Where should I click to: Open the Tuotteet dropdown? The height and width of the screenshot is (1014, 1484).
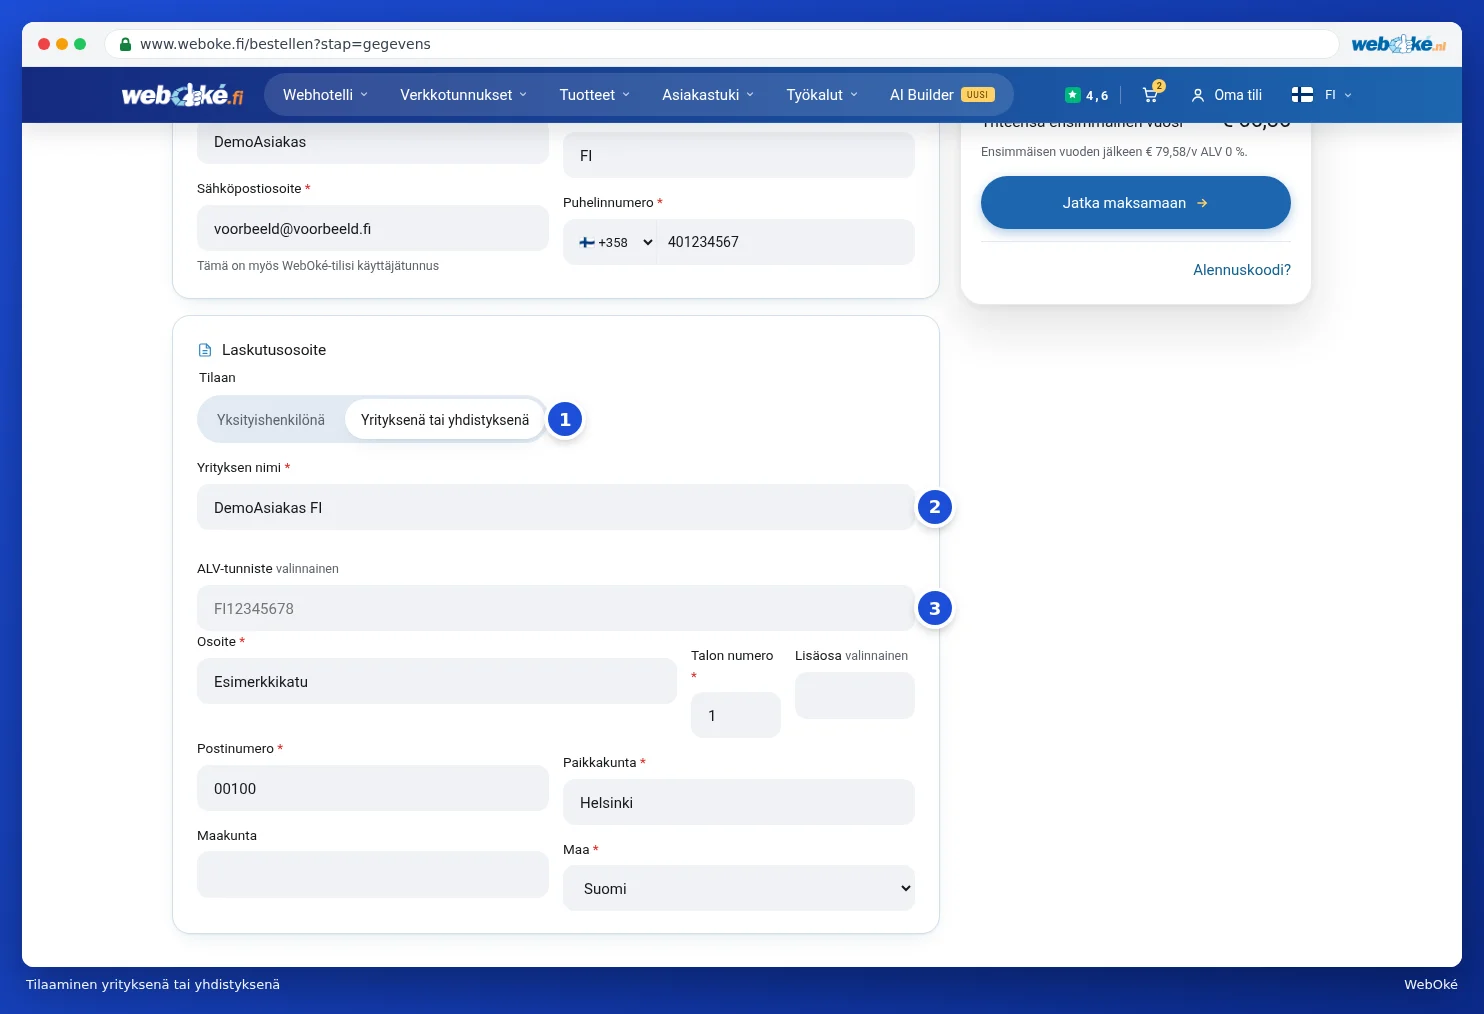coord(595,95)
